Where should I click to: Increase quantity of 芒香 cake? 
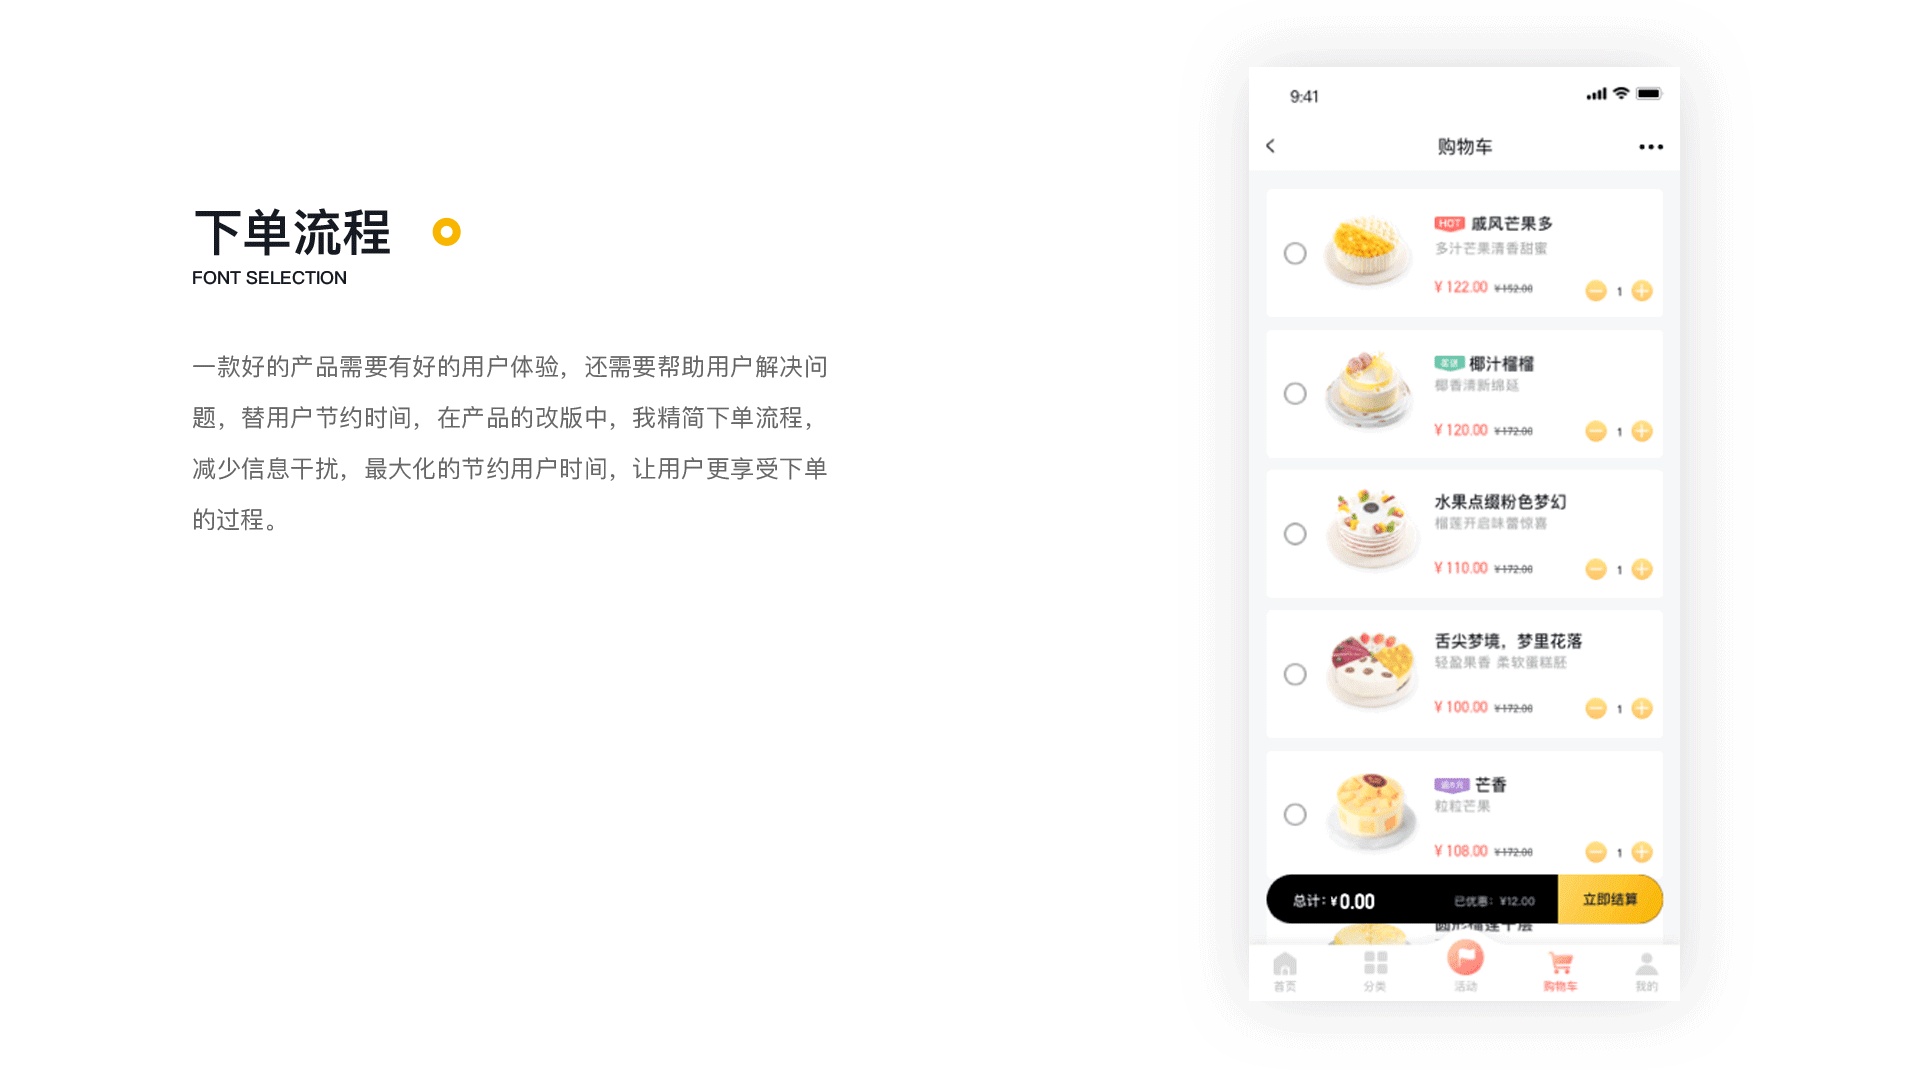click(1642, 852)
